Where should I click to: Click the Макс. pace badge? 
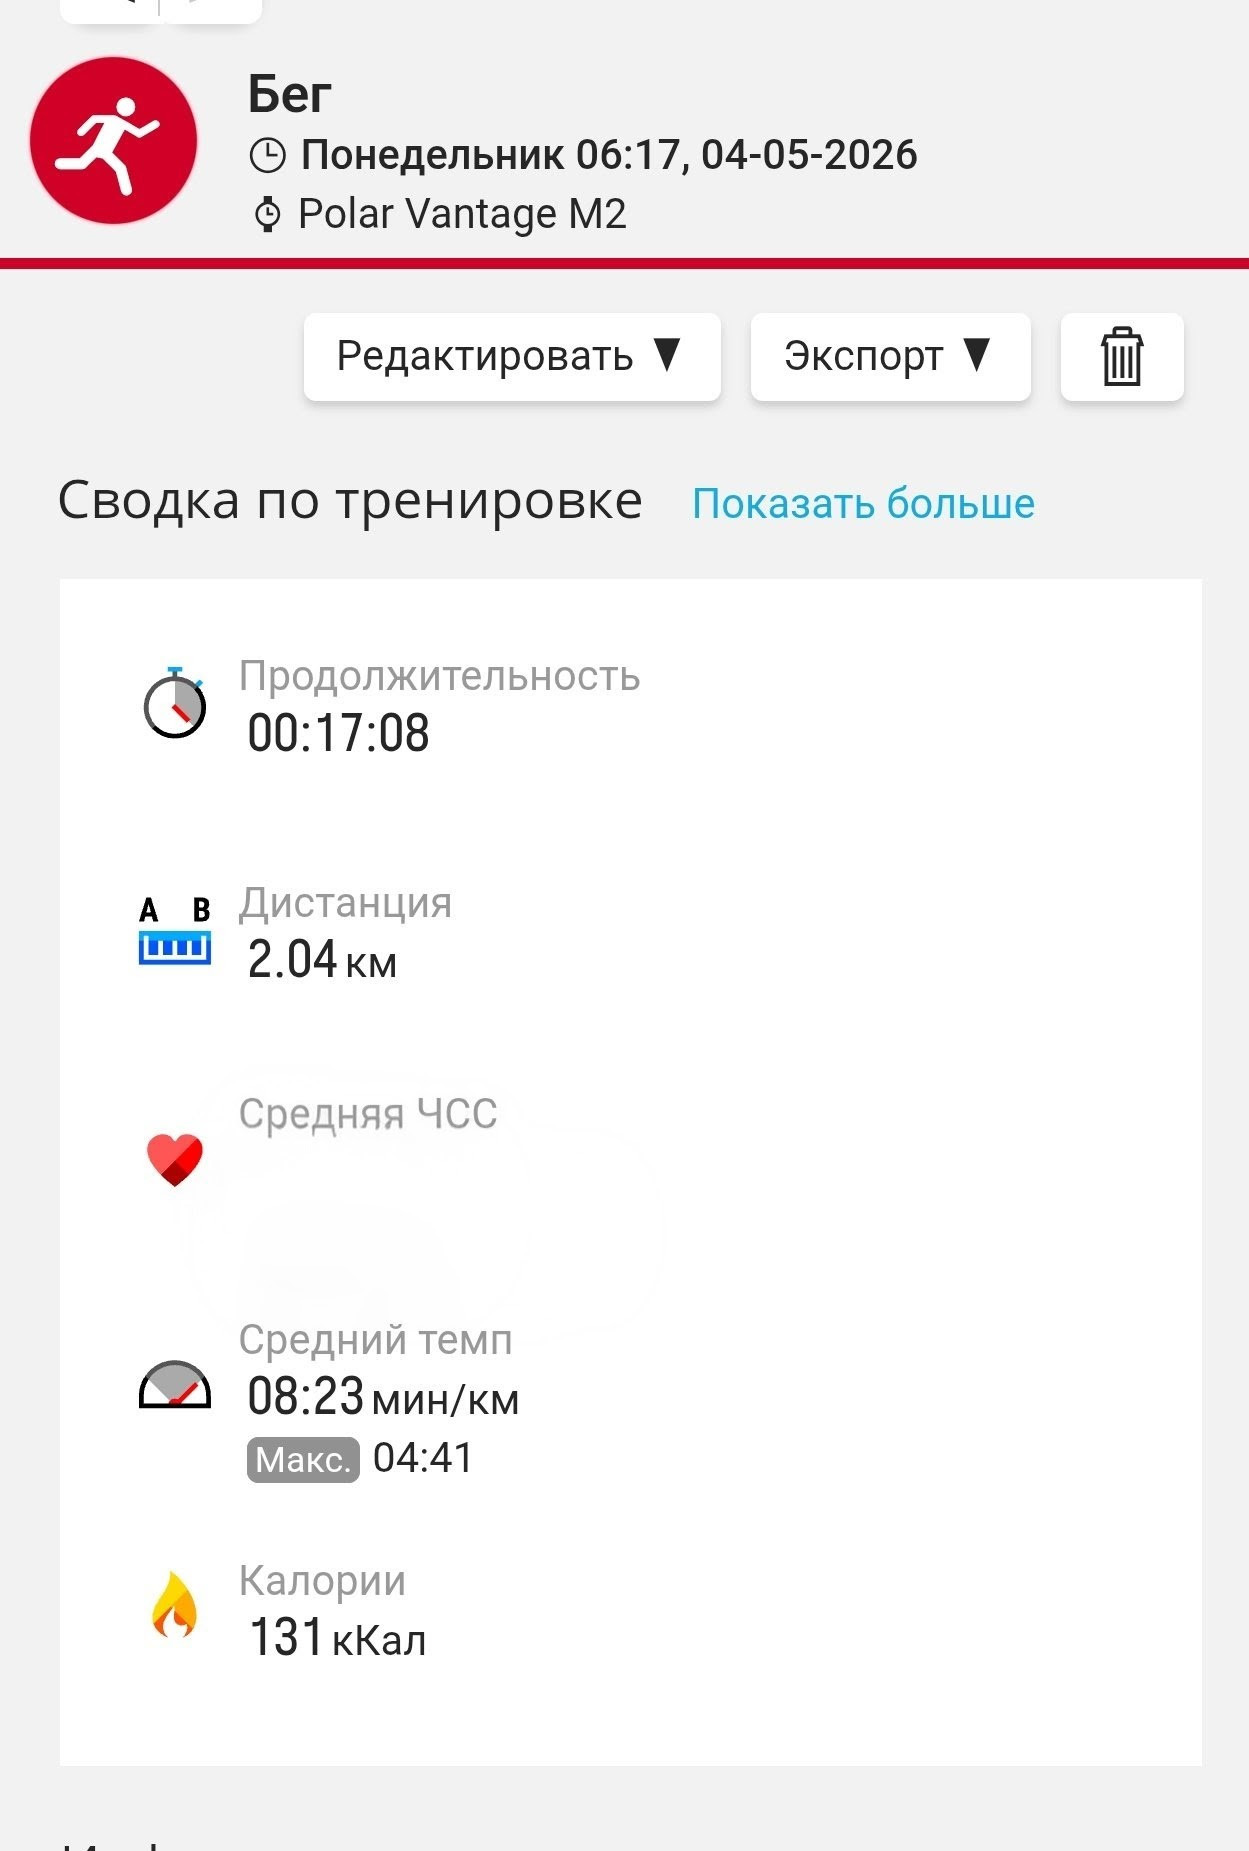pos(303,1460)
